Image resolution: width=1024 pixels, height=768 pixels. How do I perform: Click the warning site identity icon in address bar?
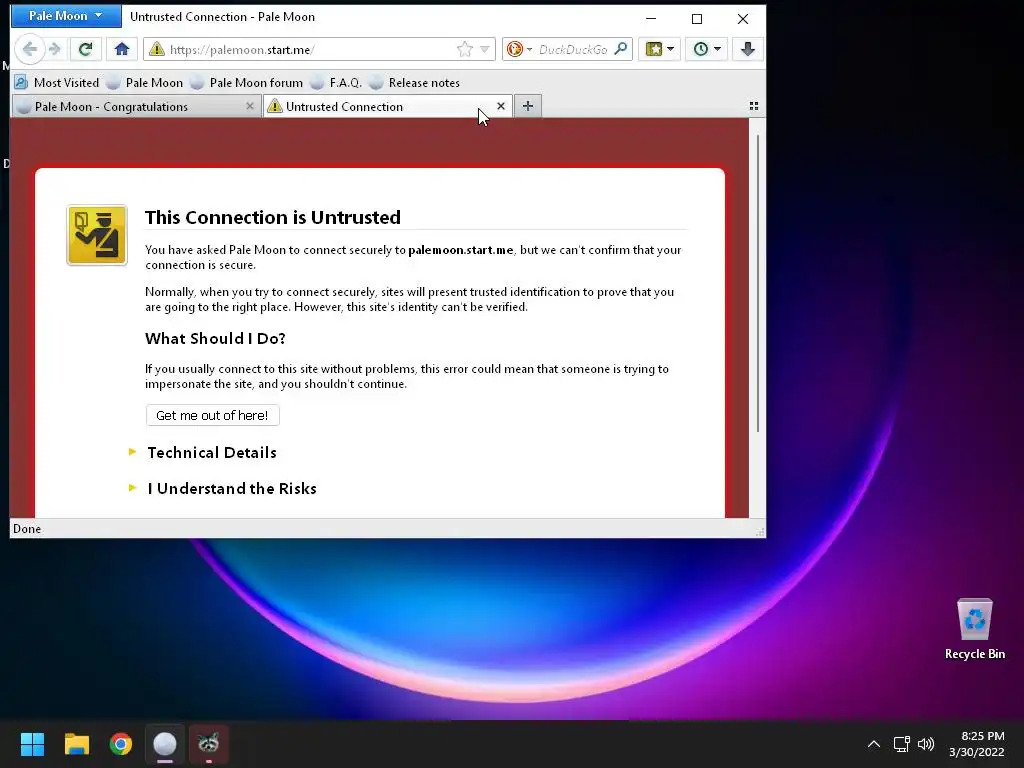(x=157, y=49)
